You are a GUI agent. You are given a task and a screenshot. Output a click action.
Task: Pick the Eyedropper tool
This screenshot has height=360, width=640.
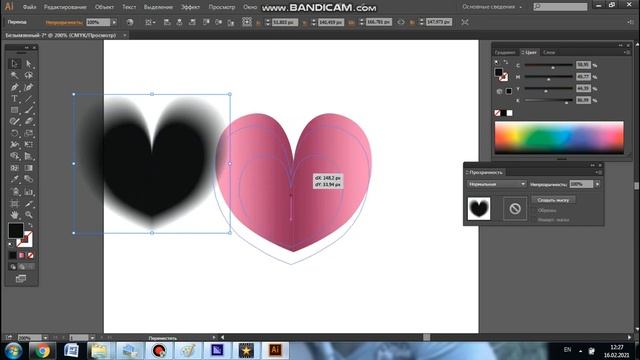click(15, 179)
